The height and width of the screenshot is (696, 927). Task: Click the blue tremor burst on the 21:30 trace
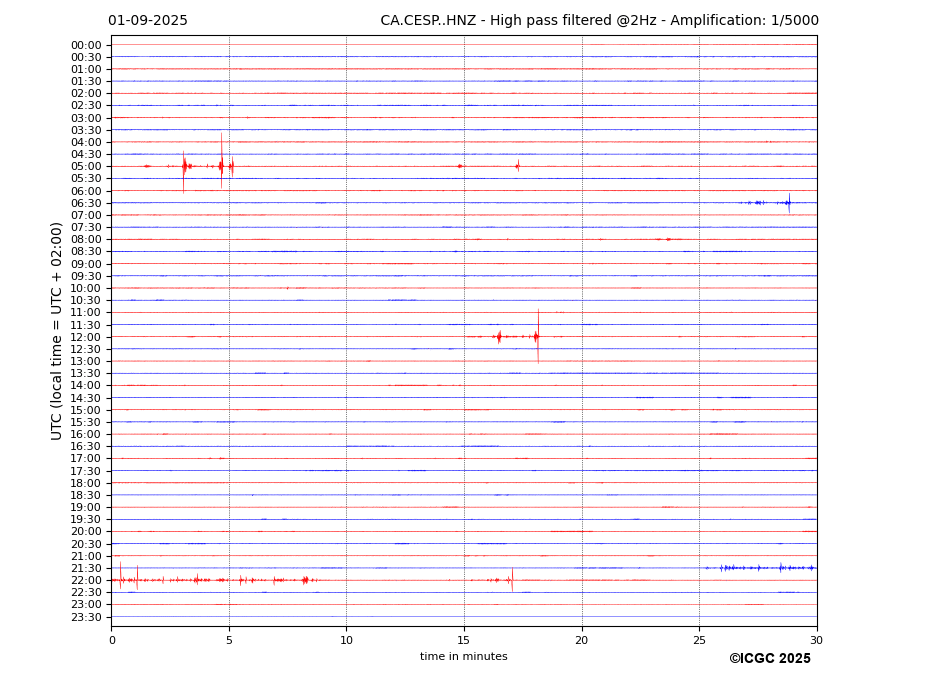760,568
